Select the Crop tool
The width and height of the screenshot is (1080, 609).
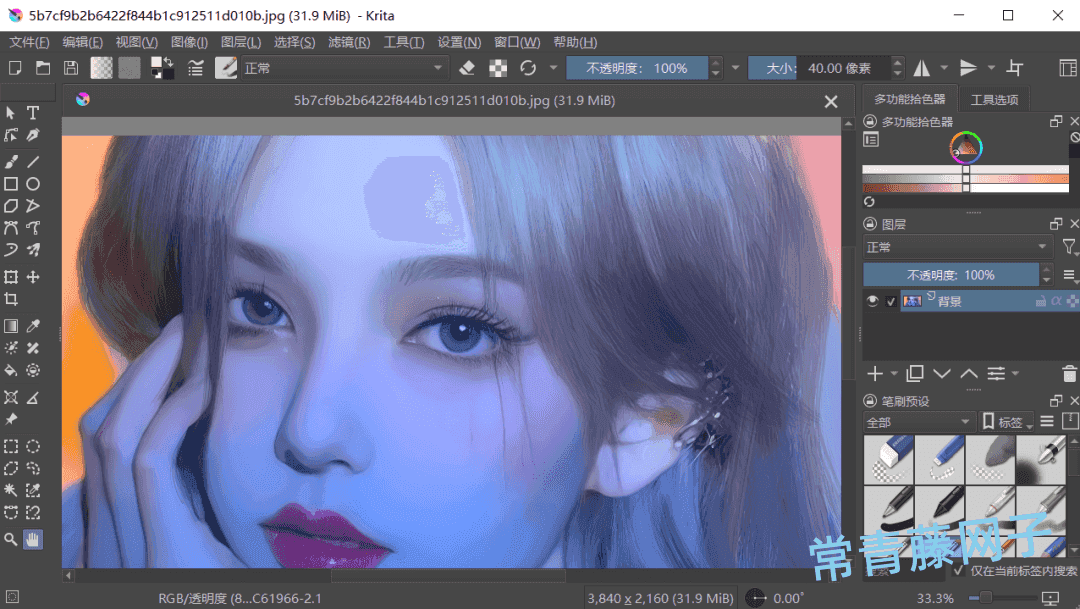coord(11,299)
